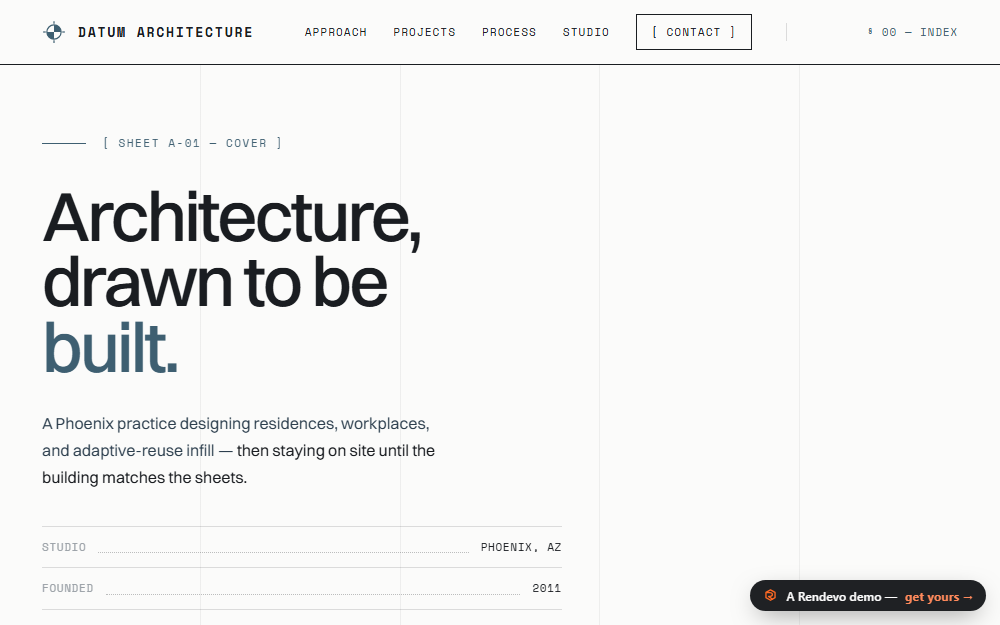This screenshot has width=1000, height=625.
Task: Click the DATUM ARCHITECTURE wordmark
Action: click(165, 32)
